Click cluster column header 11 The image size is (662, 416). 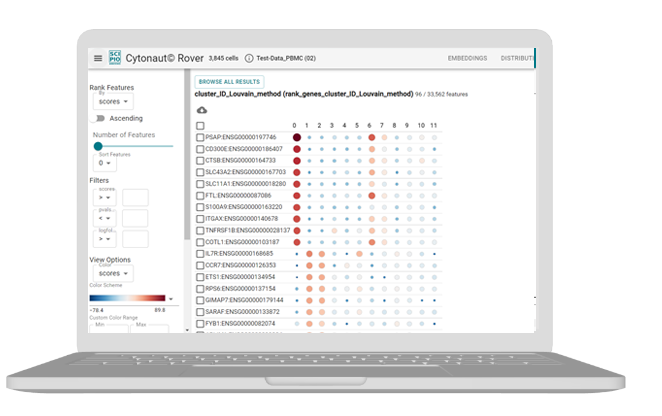(x=434, y=125)
